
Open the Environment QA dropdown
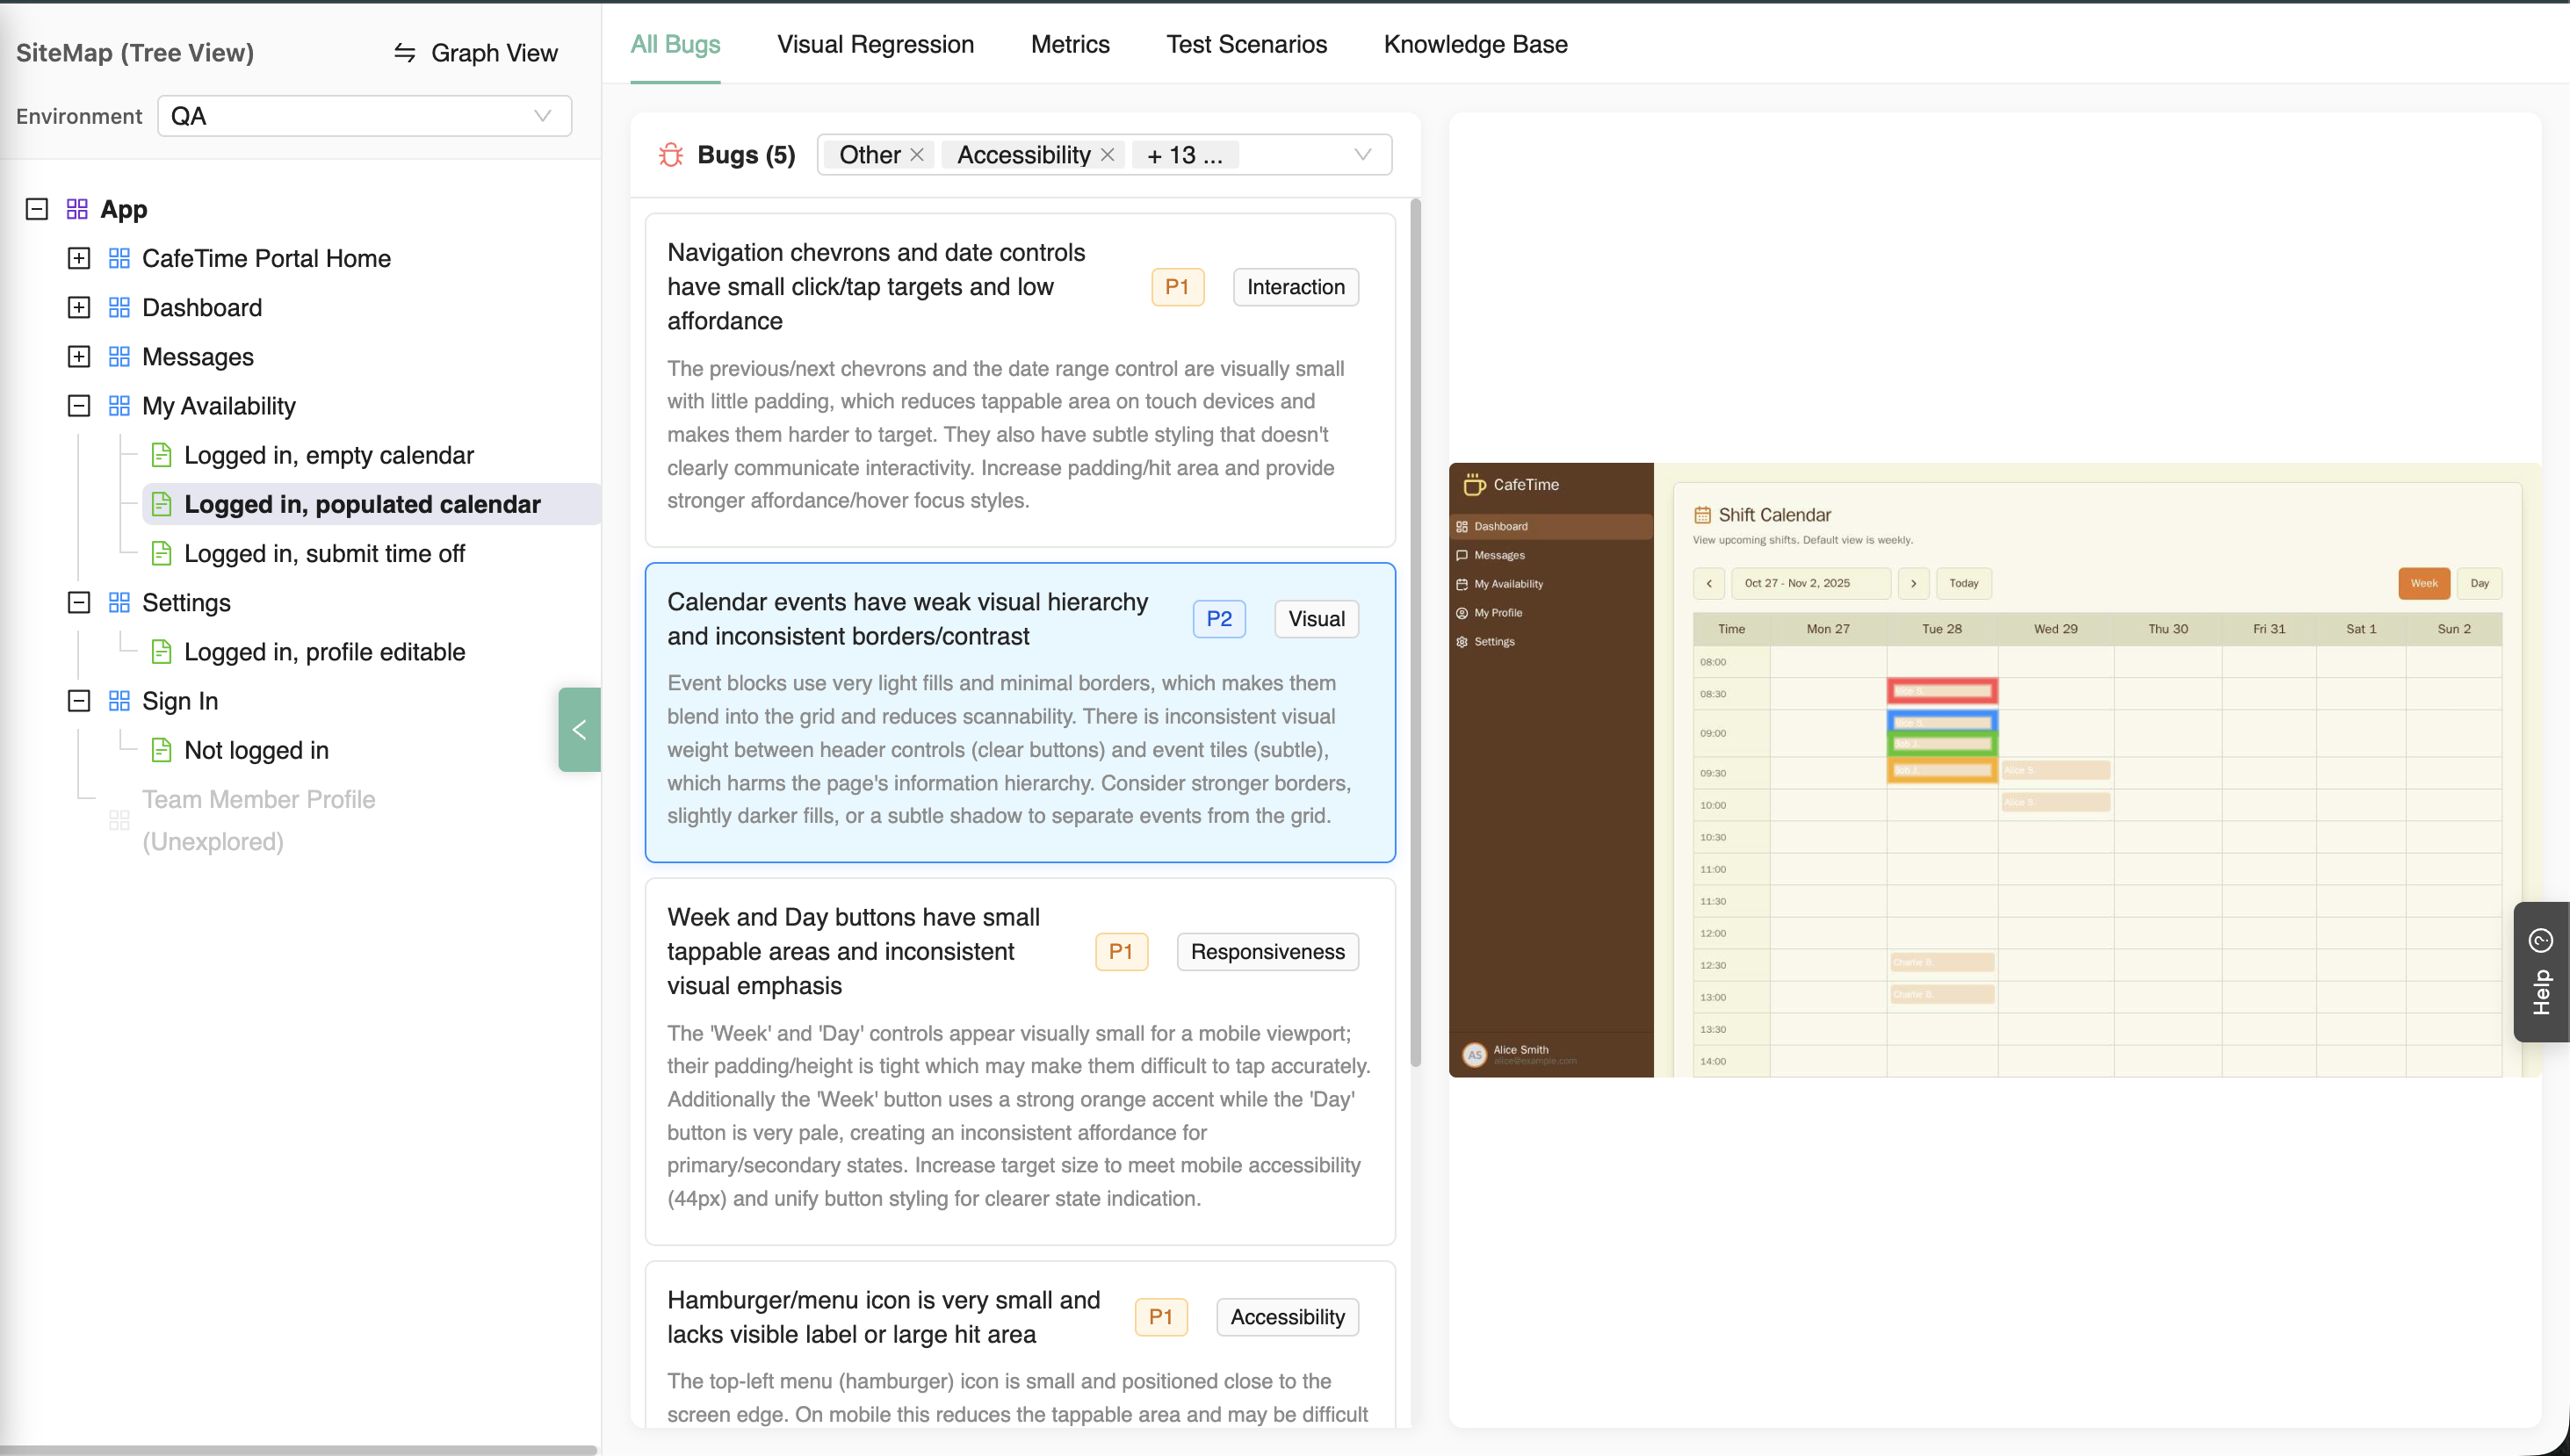click(364, 116)
